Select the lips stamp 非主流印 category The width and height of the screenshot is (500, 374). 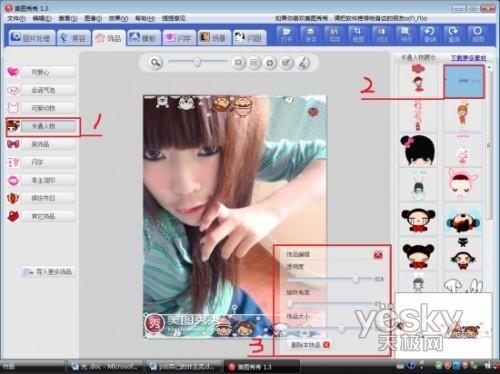[41, 180]
